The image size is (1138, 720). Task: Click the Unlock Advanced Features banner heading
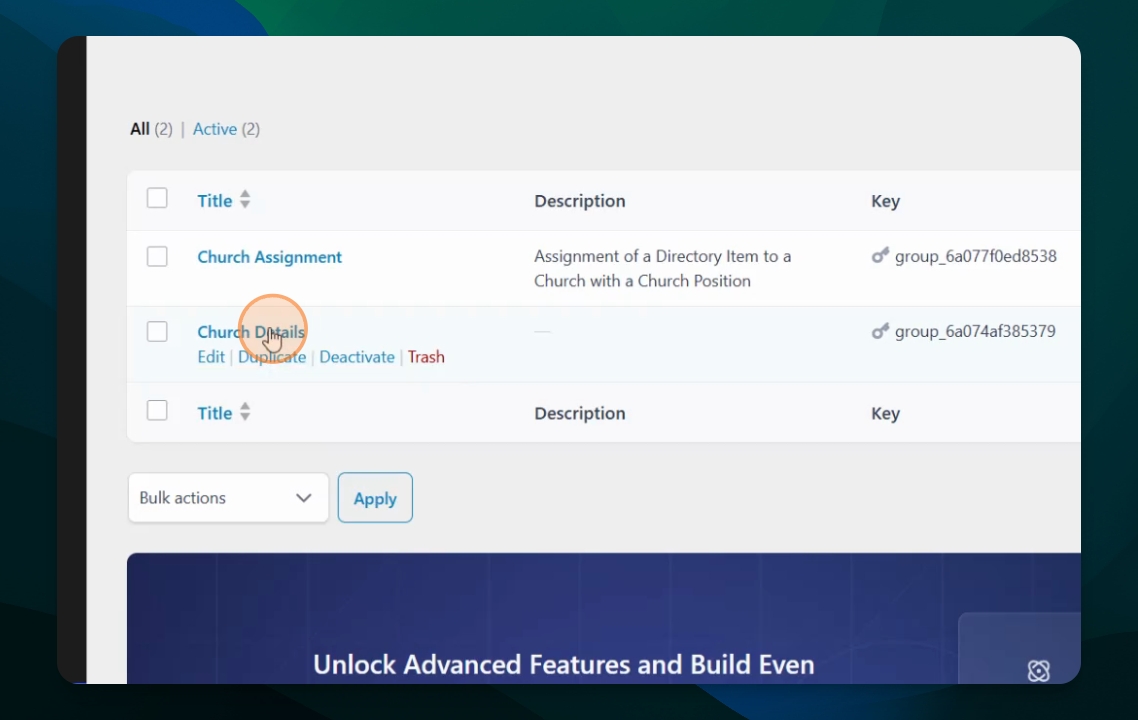pos(564,665)
